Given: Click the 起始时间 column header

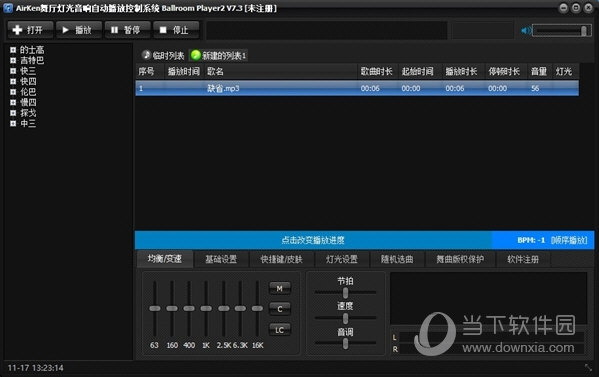Looking at the screenshot, I should pyautogui.click(x=419, y=71).
